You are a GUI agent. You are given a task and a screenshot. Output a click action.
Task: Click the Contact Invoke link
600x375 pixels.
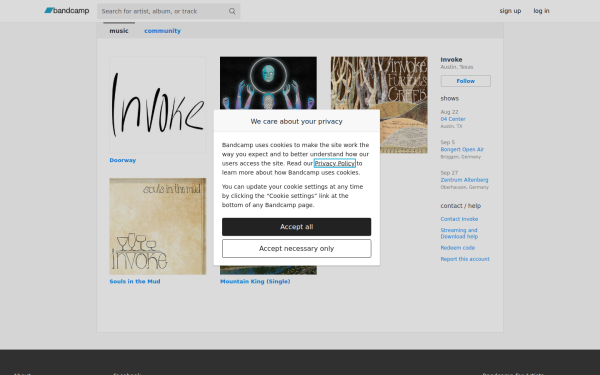(x=459, y=219)
